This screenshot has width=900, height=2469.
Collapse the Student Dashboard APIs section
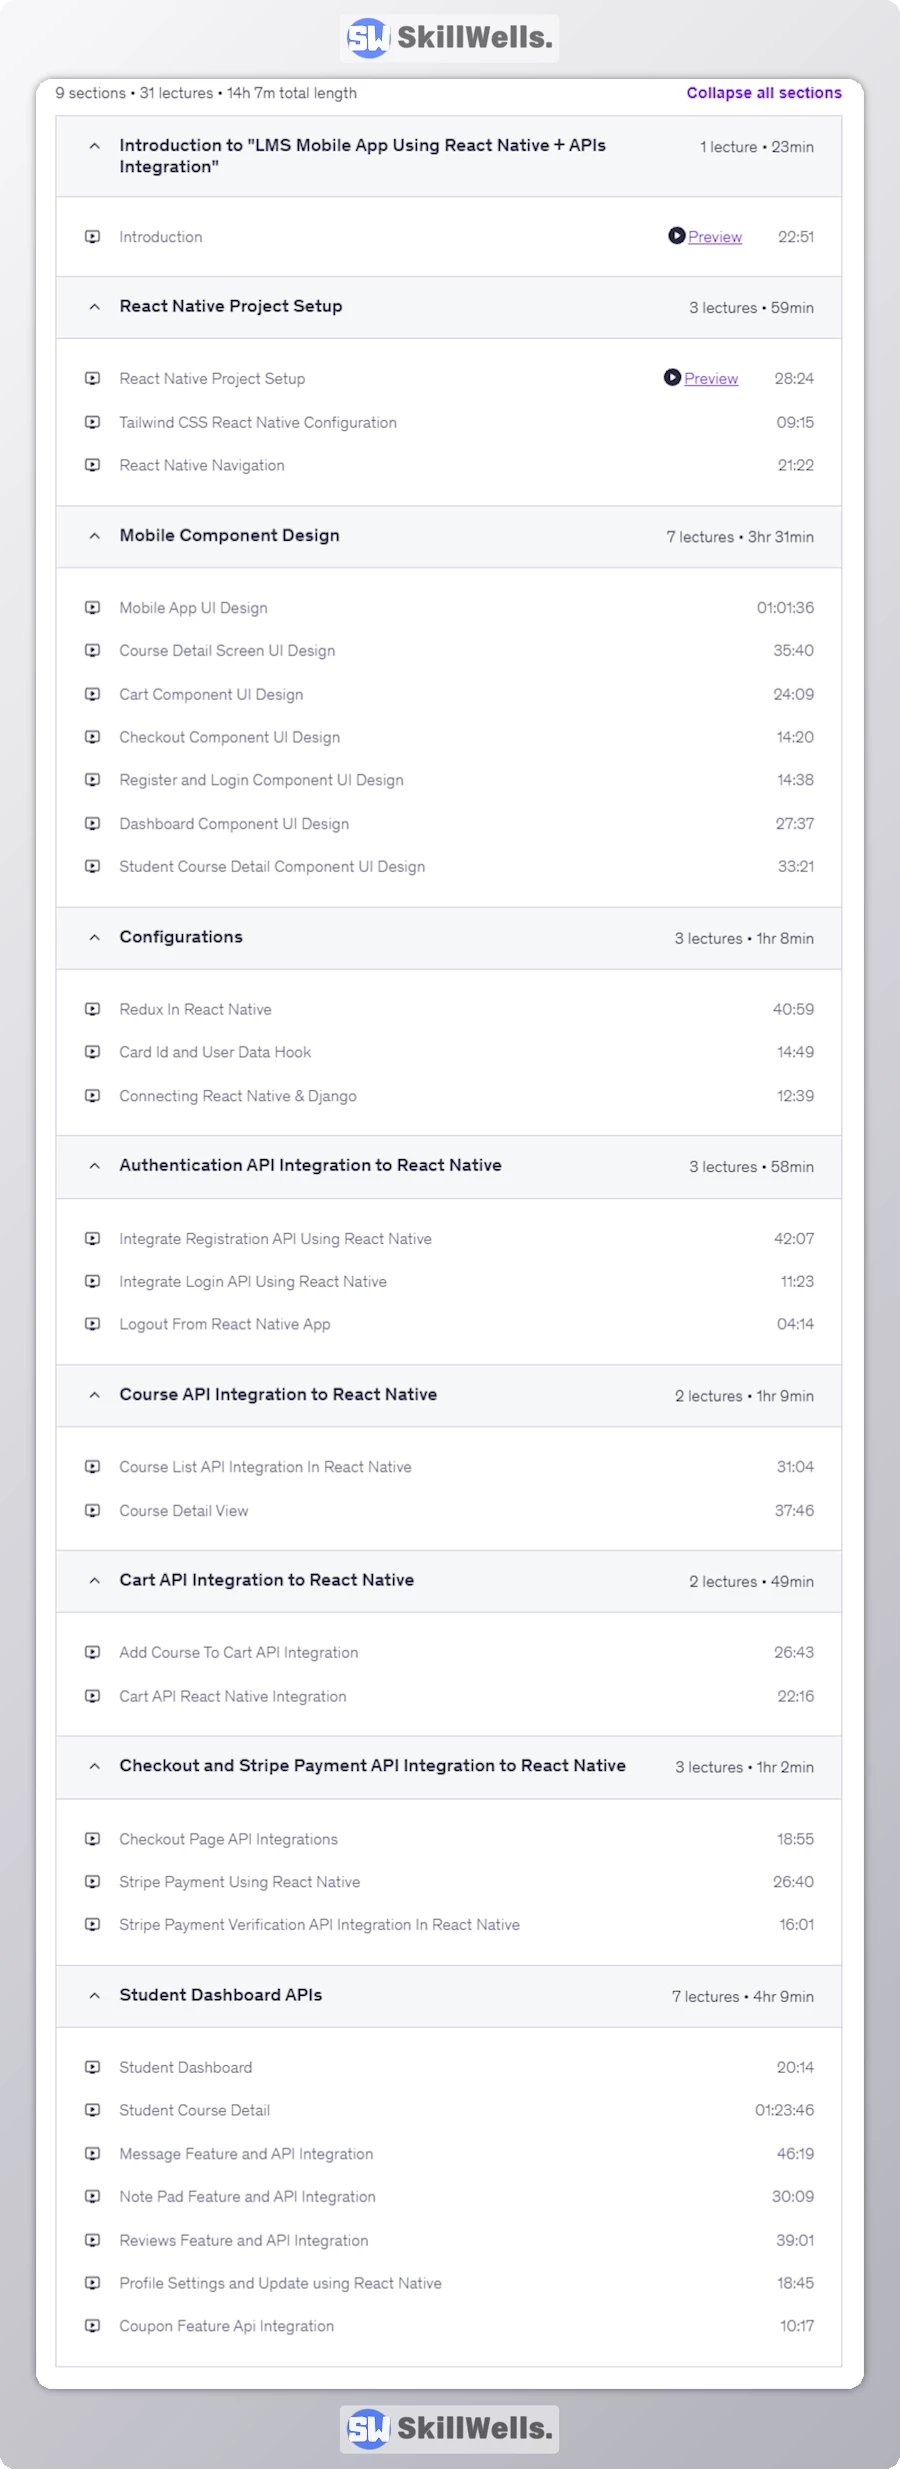pyautogui.click(x=93, y=1995)
